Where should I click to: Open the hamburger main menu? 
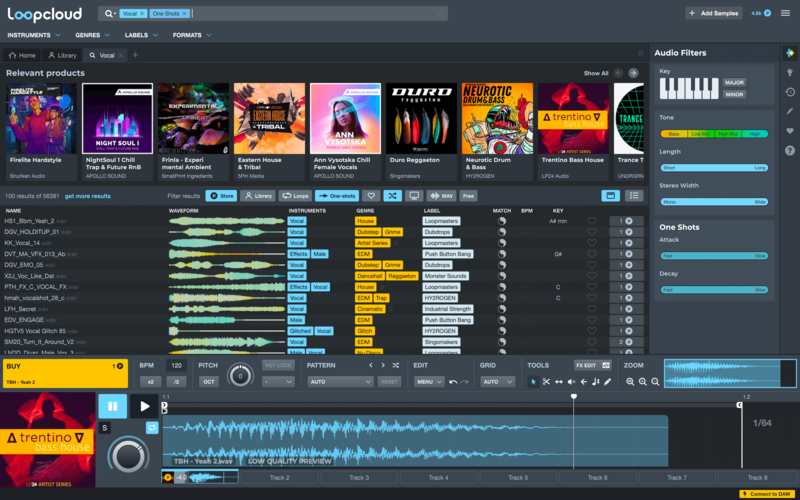pos(786,13)
